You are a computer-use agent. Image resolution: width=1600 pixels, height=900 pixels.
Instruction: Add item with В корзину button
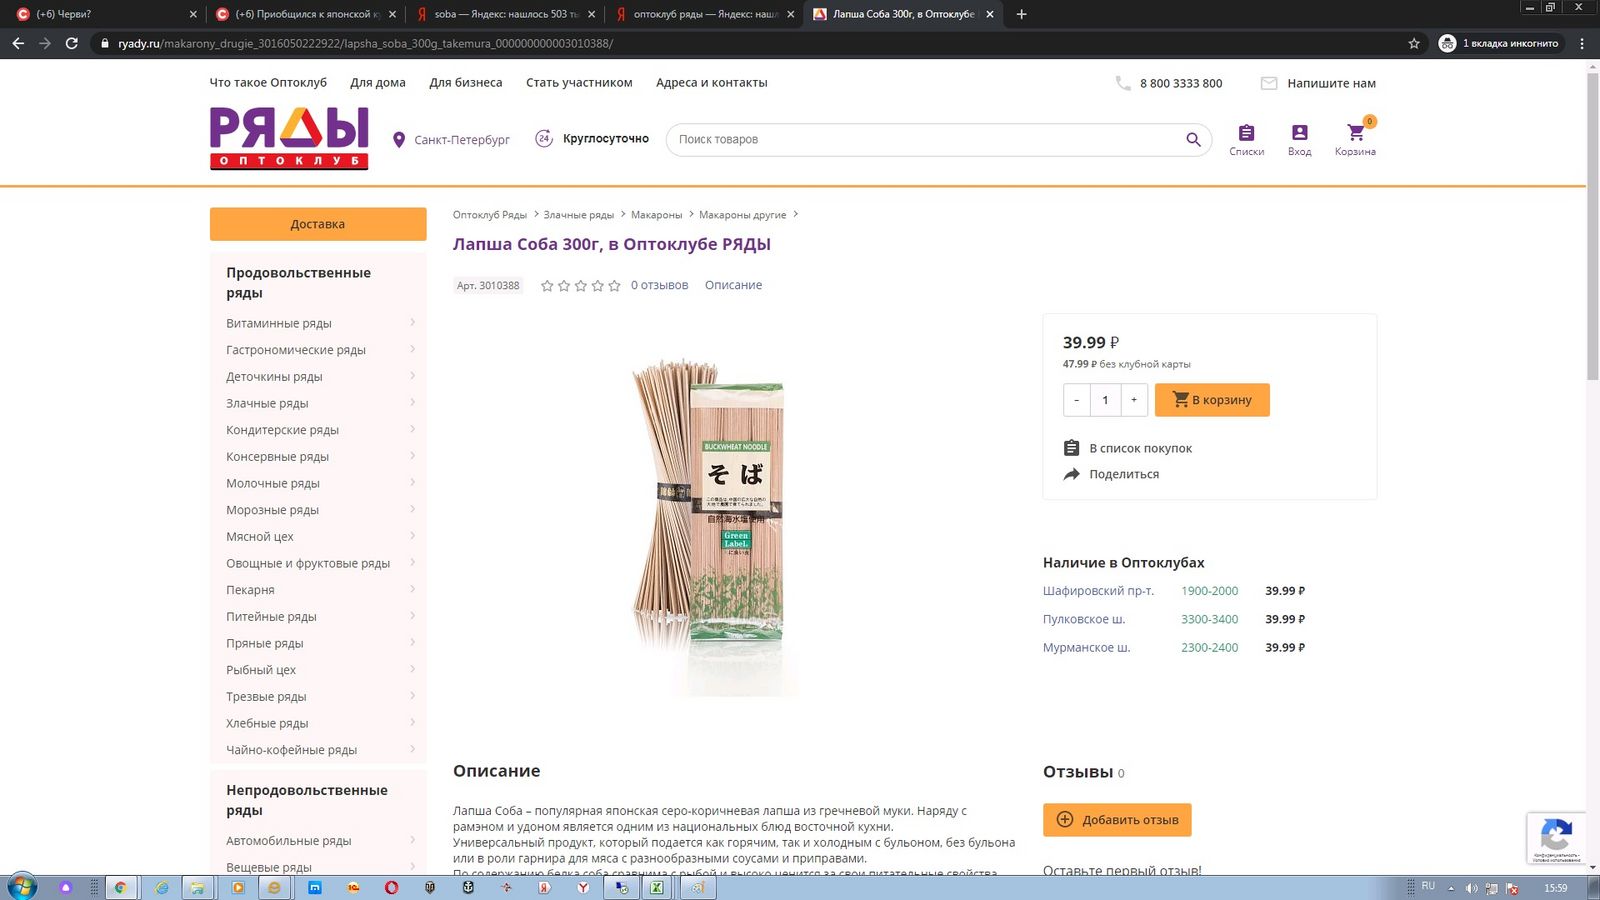(x=1212, y=400)
